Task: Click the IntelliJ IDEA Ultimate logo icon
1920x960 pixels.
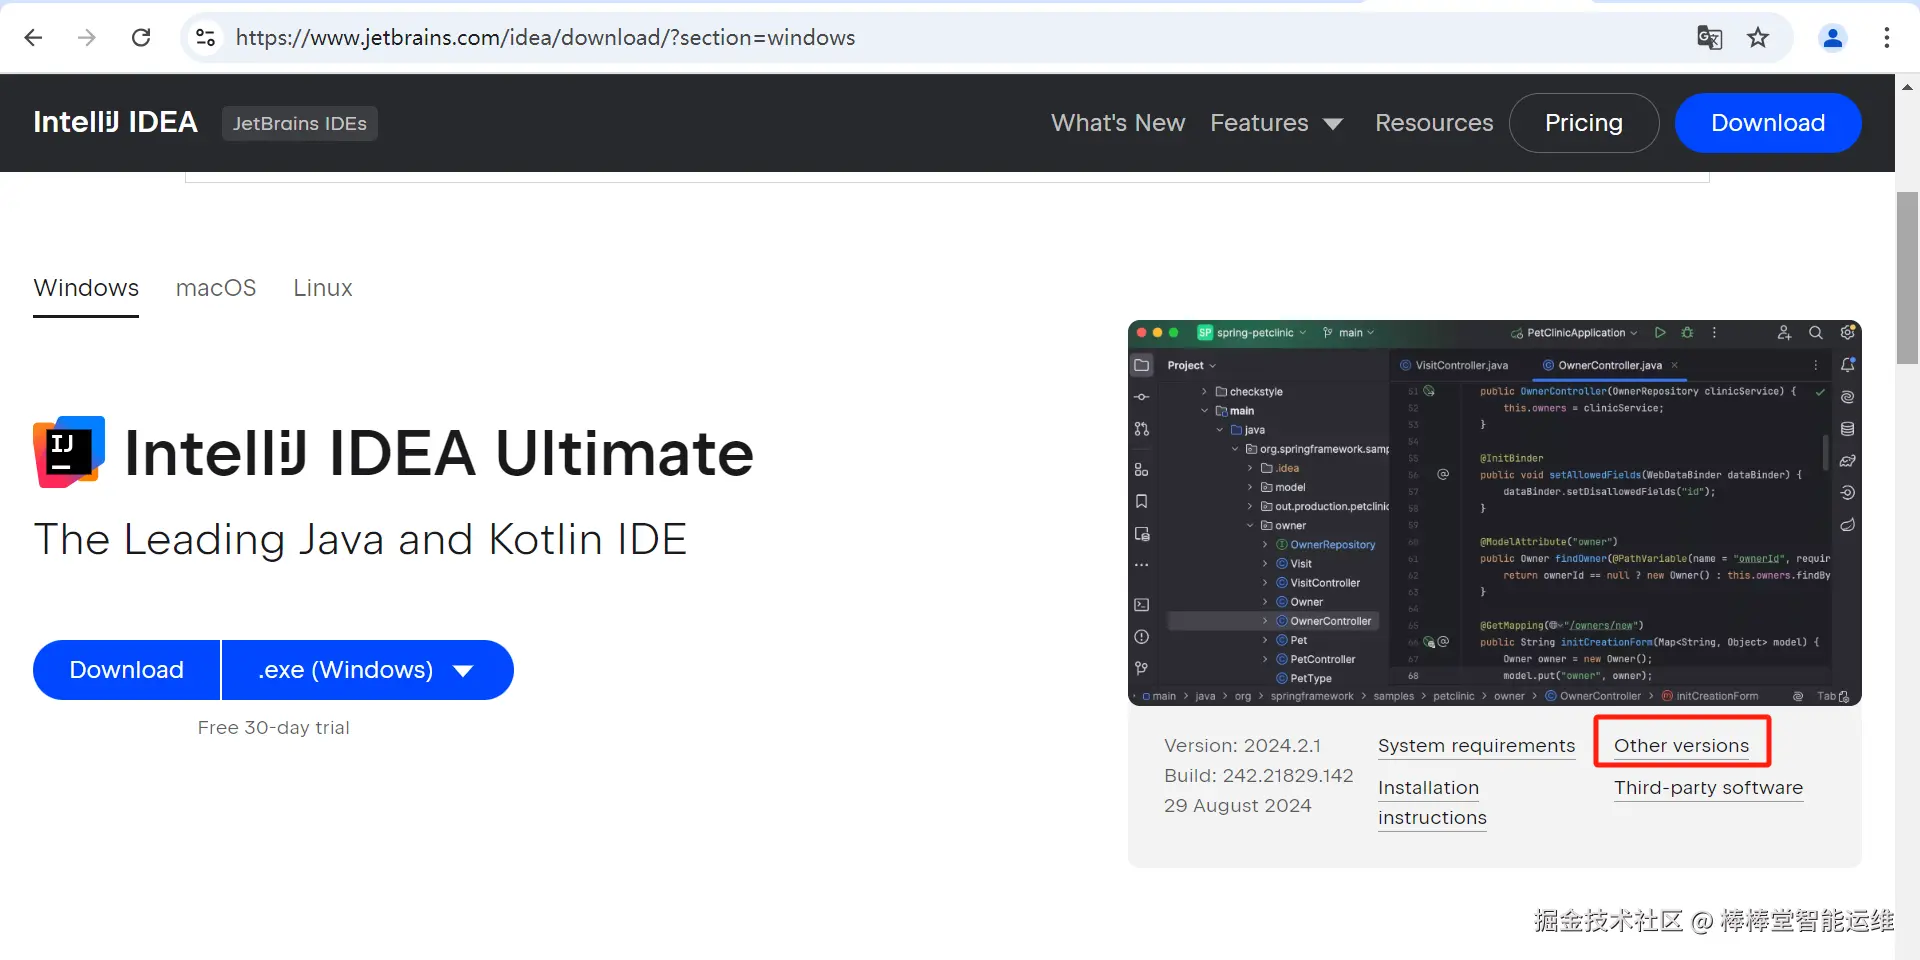Action: point(69,452)
